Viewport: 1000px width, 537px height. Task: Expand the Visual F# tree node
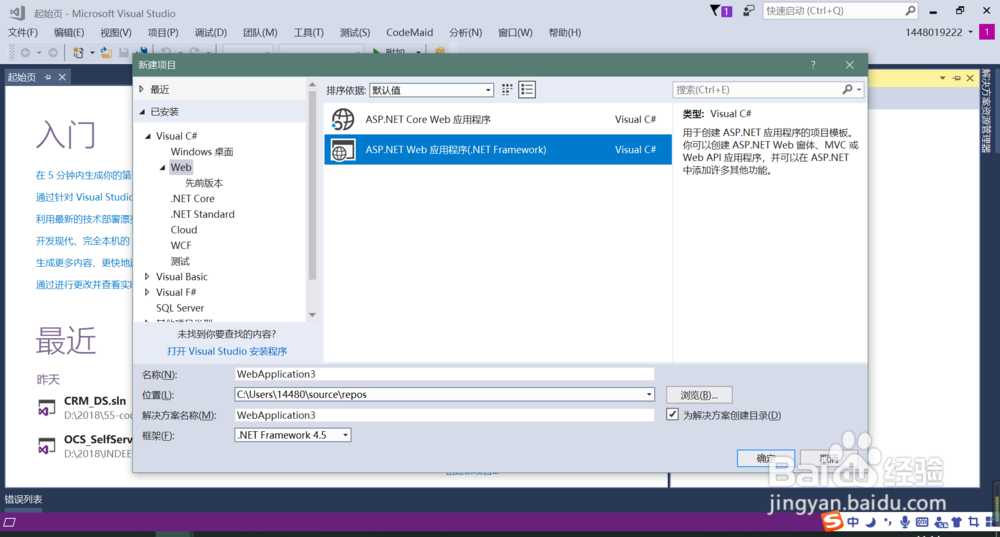coord(147,292)
